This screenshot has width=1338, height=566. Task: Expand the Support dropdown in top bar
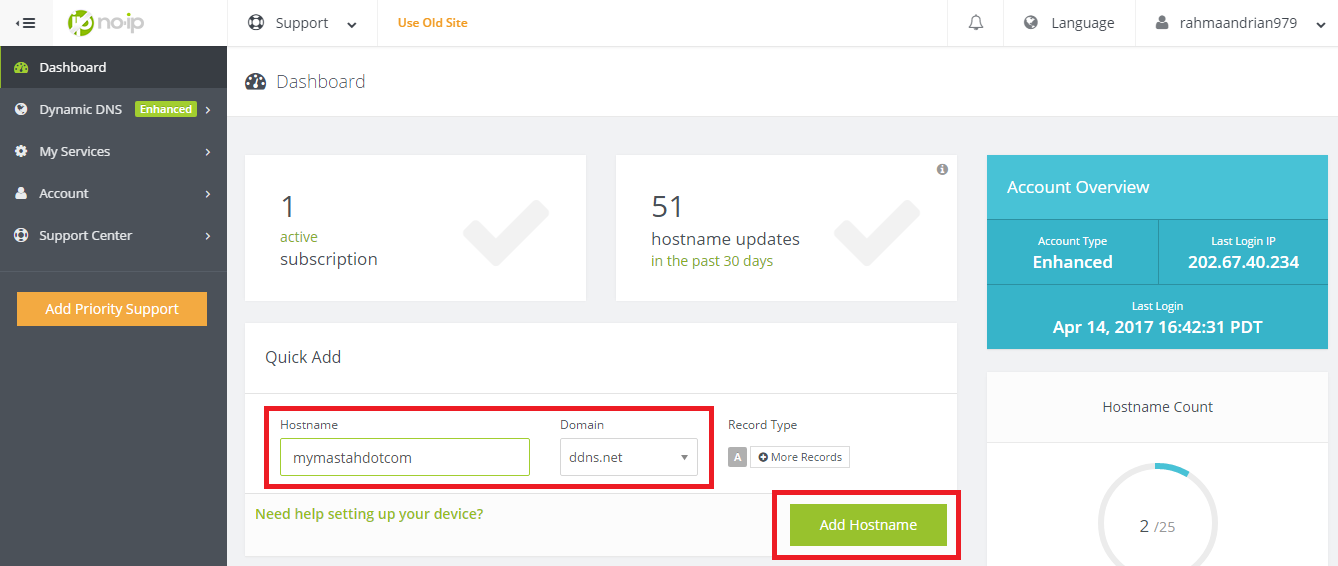[302, 23]
